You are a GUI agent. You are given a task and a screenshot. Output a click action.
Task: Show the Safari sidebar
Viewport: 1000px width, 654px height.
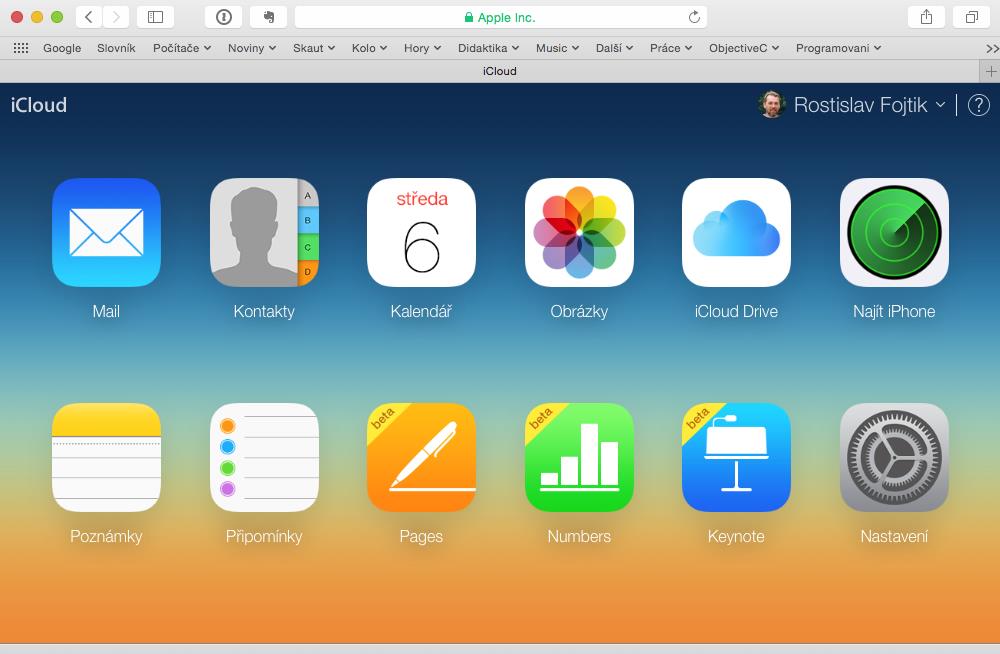(x=156, y=17)
